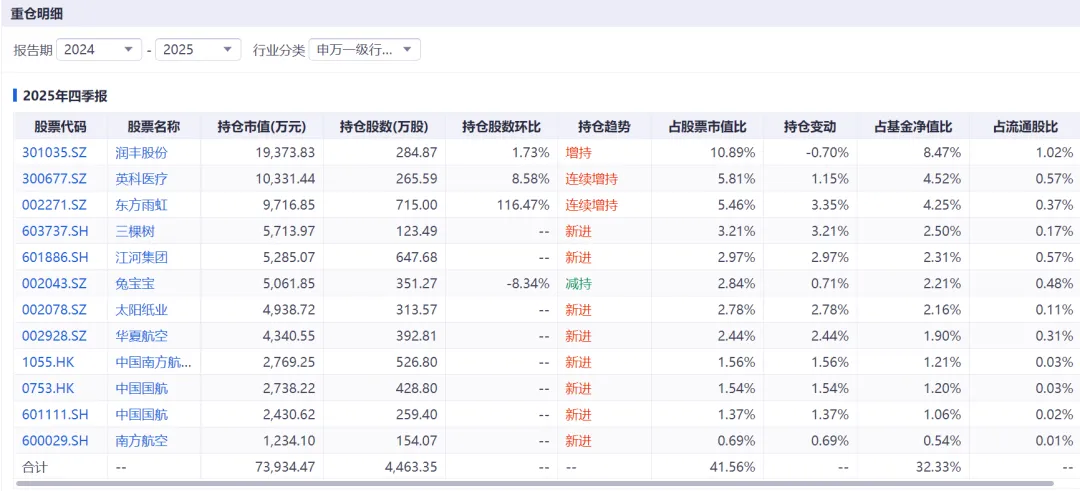
Task: Select the 73,934.47 total market value
Action: pos(285,467)
